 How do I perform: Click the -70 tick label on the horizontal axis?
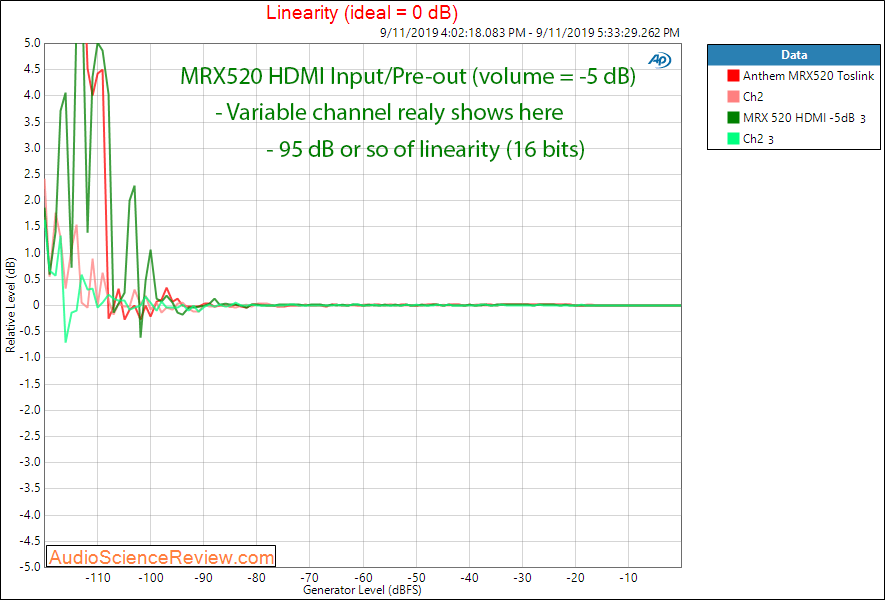309,578
